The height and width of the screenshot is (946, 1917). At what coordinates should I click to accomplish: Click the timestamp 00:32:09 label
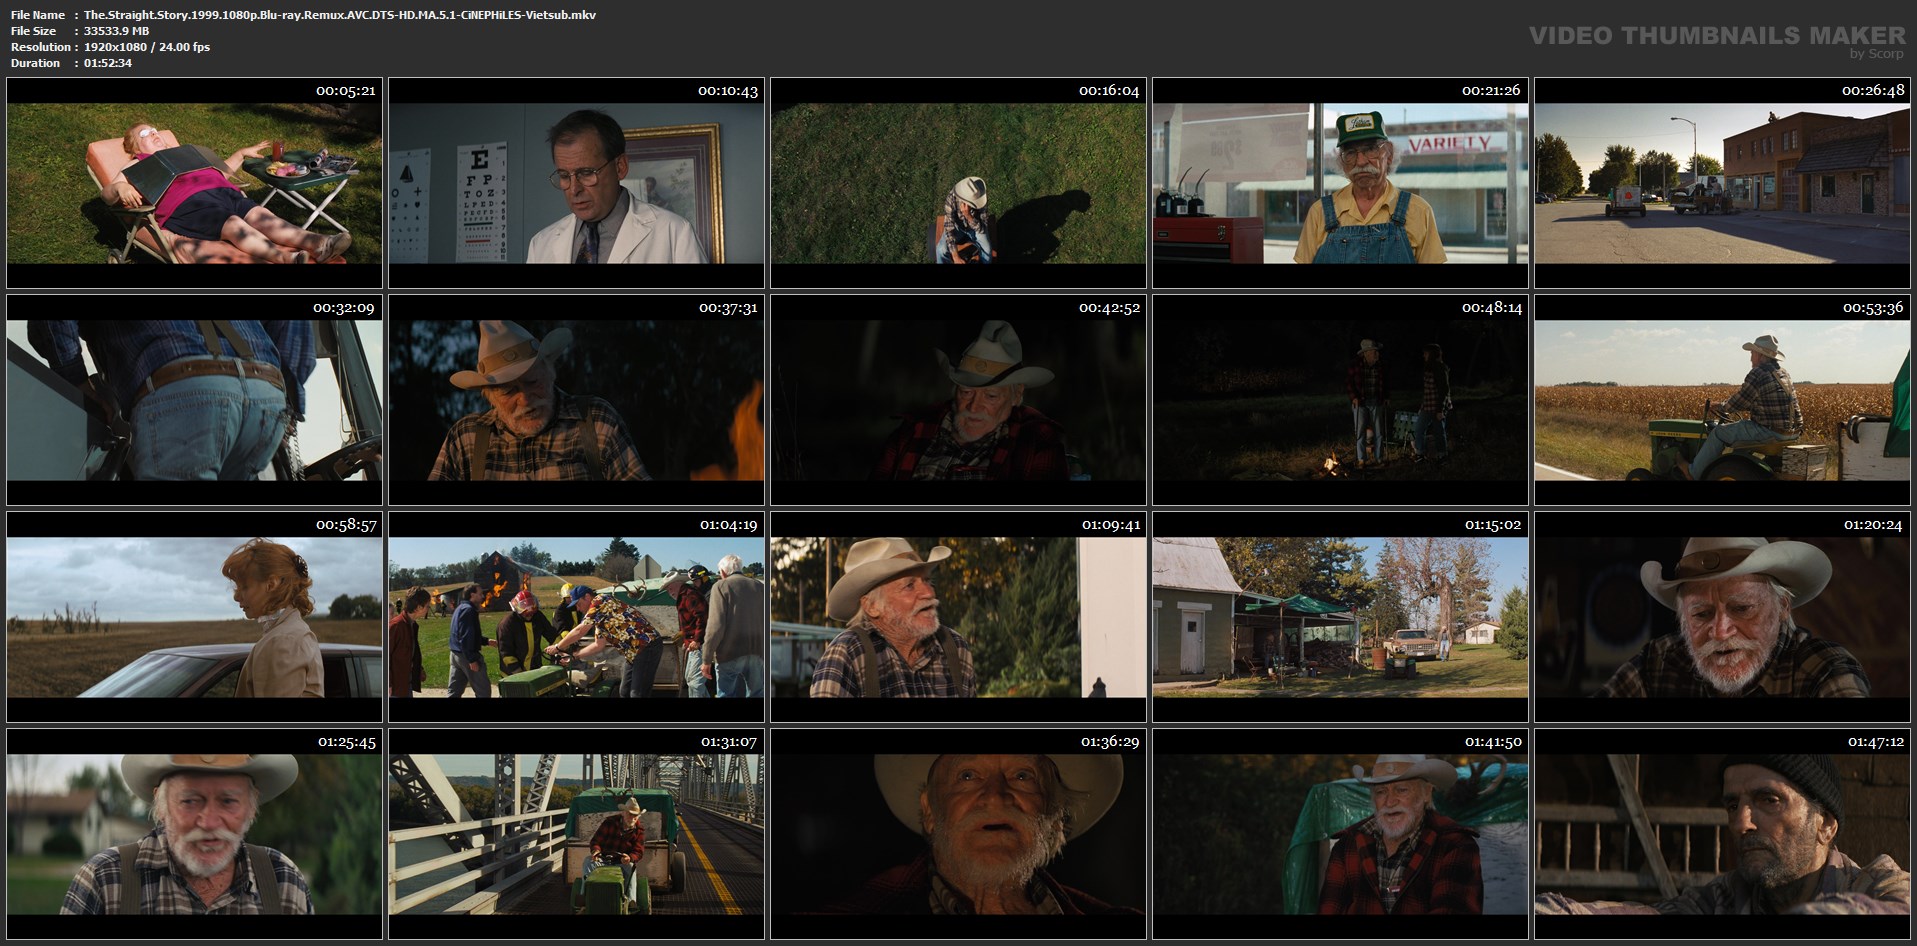(344, 308)
